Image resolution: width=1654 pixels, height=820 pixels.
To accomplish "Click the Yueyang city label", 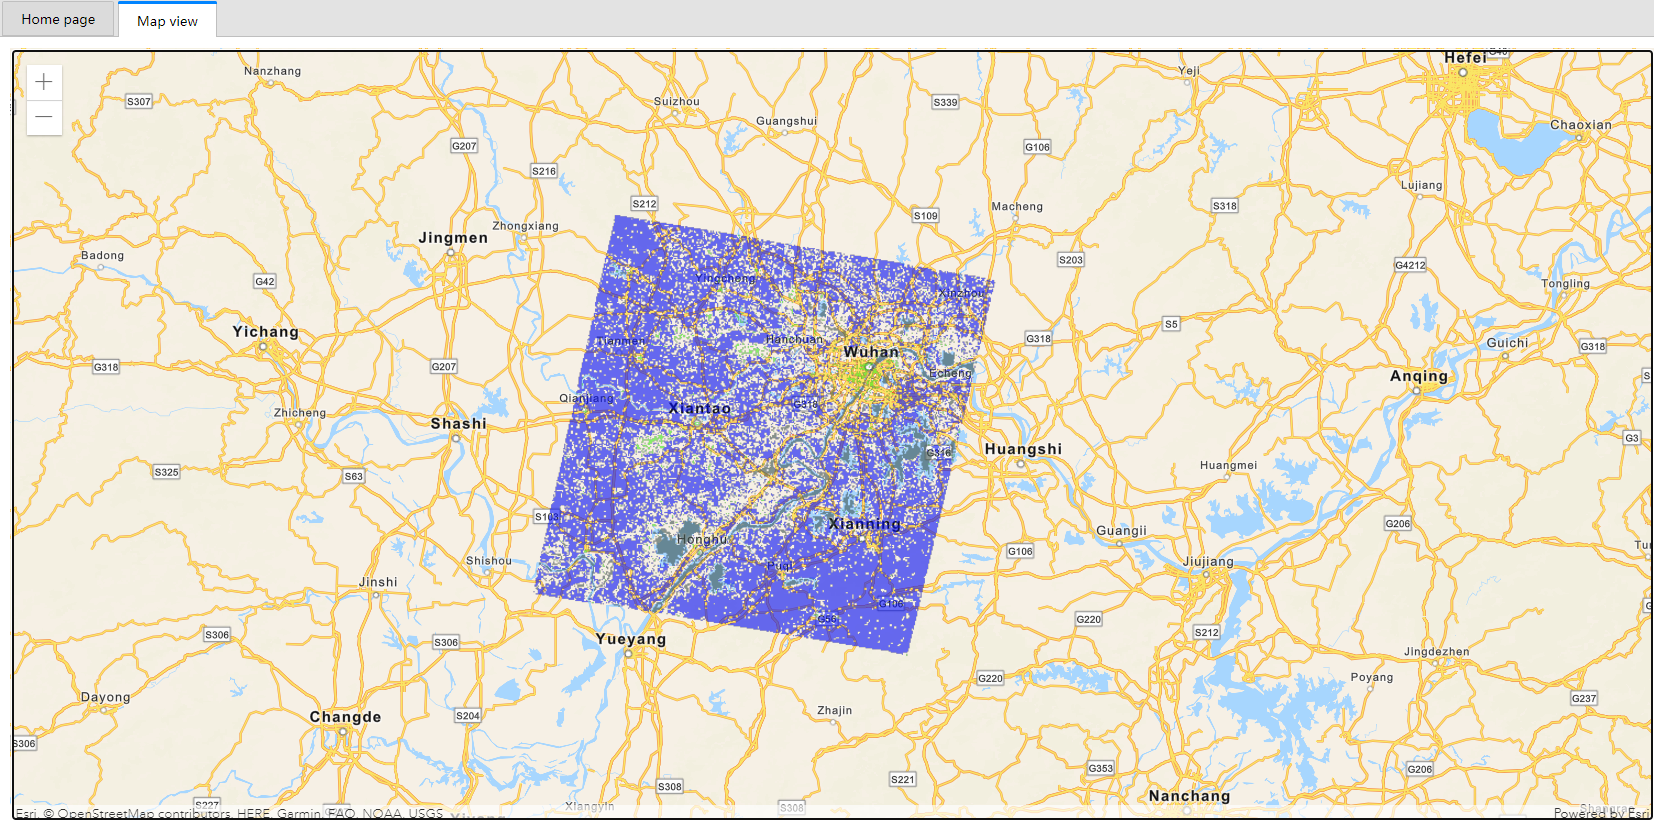I will tap(631, 639).
